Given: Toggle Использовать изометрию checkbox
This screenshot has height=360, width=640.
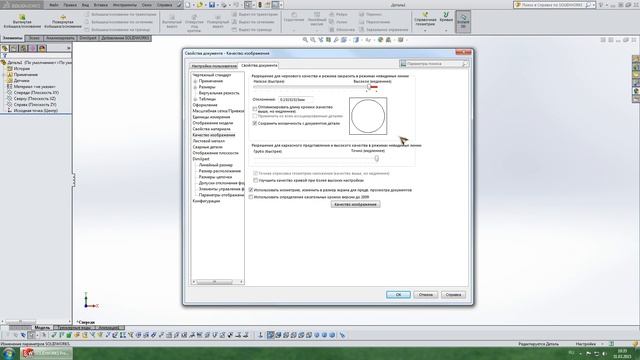Looking at the screenshot, I should (251, 190).
